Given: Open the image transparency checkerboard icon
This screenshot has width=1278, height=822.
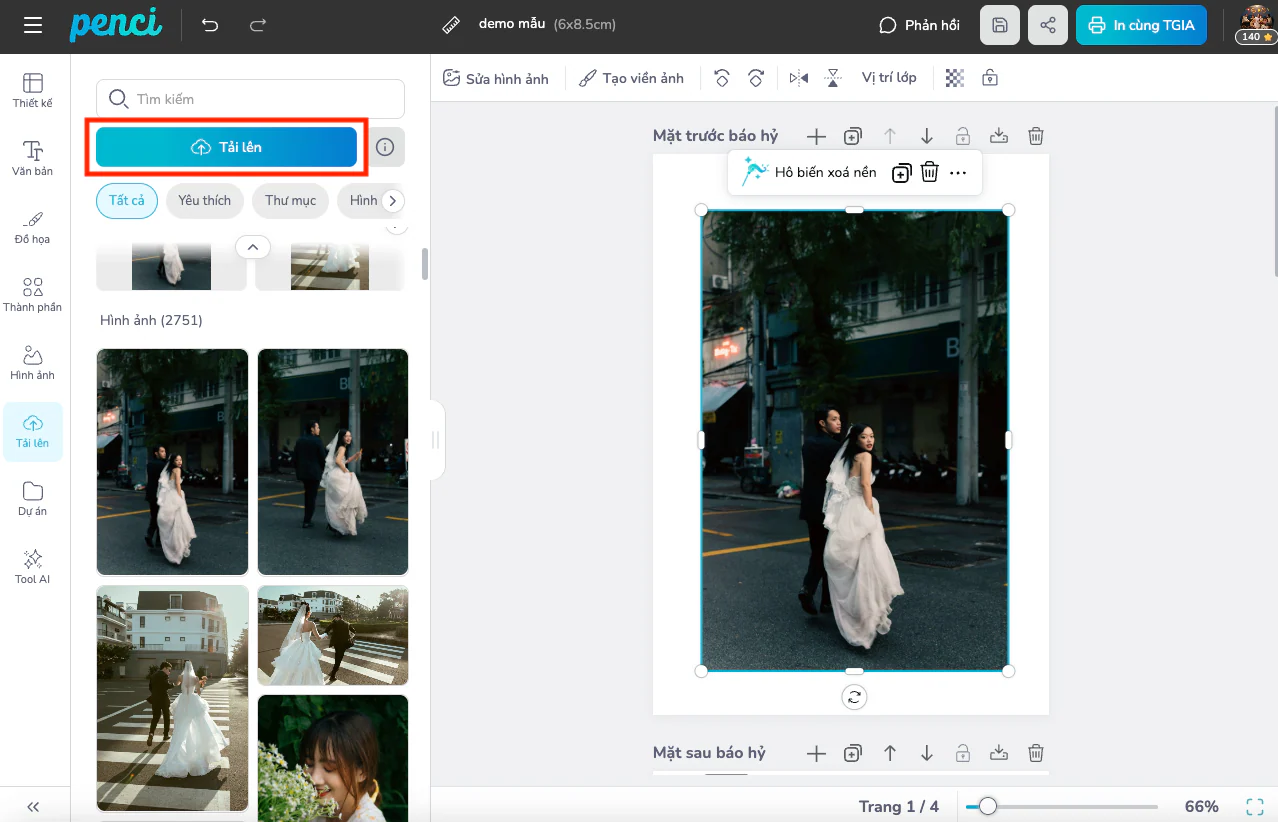Looking at the screenshot, I should point(955,78).
